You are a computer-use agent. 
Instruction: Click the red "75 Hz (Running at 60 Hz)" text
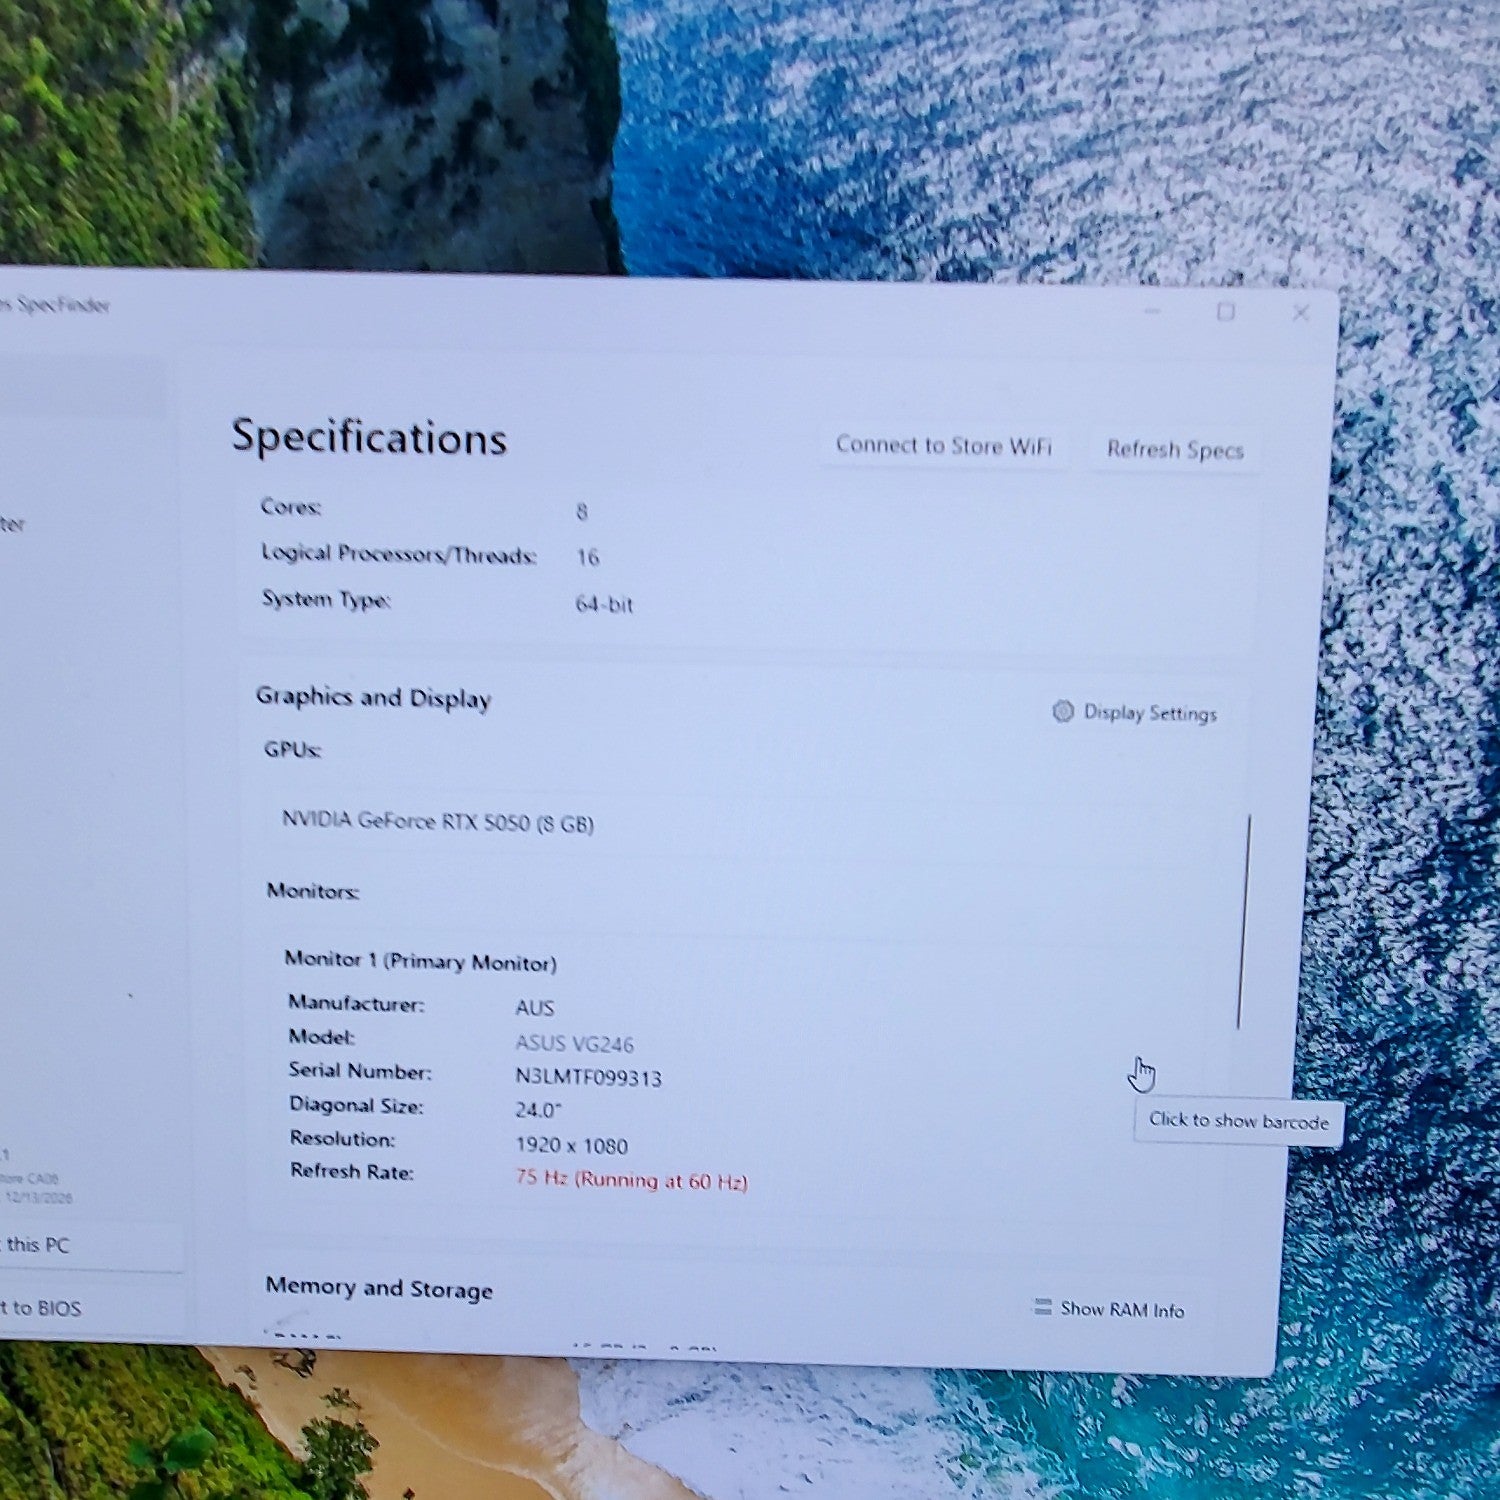point(631,1180)
